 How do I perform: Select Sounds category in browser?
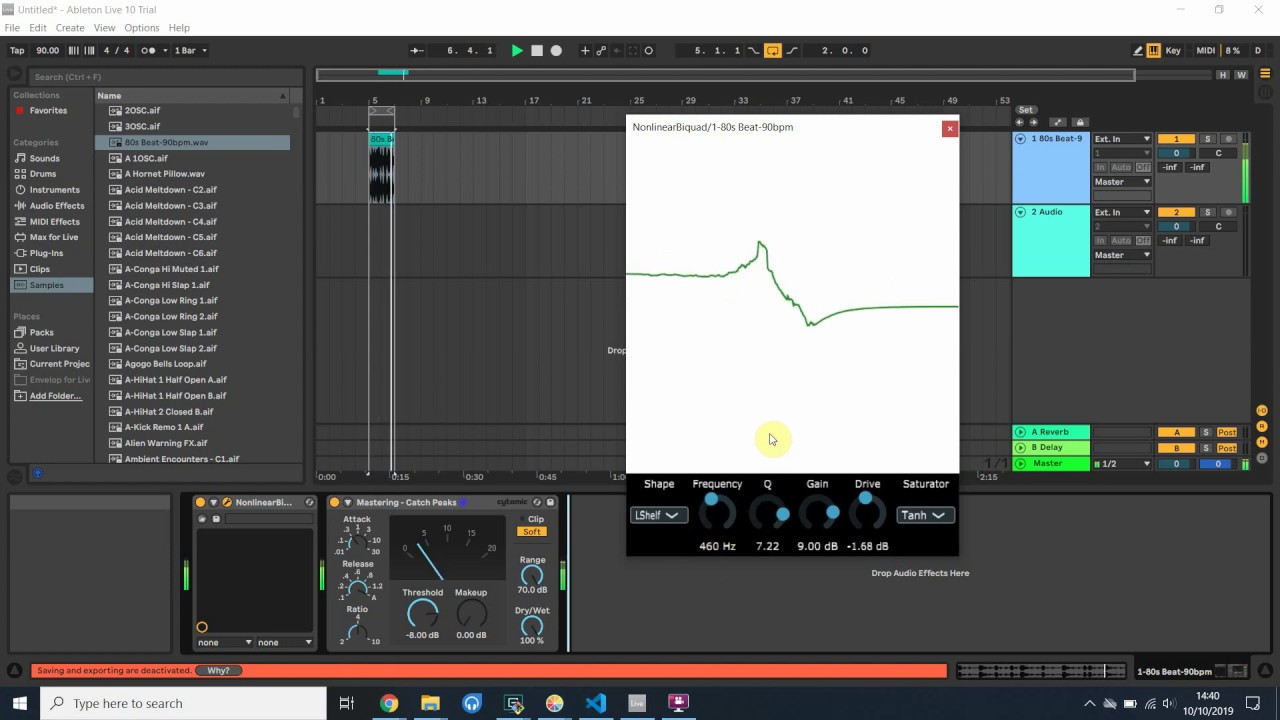pyautogui.click(x=44, y=158)
